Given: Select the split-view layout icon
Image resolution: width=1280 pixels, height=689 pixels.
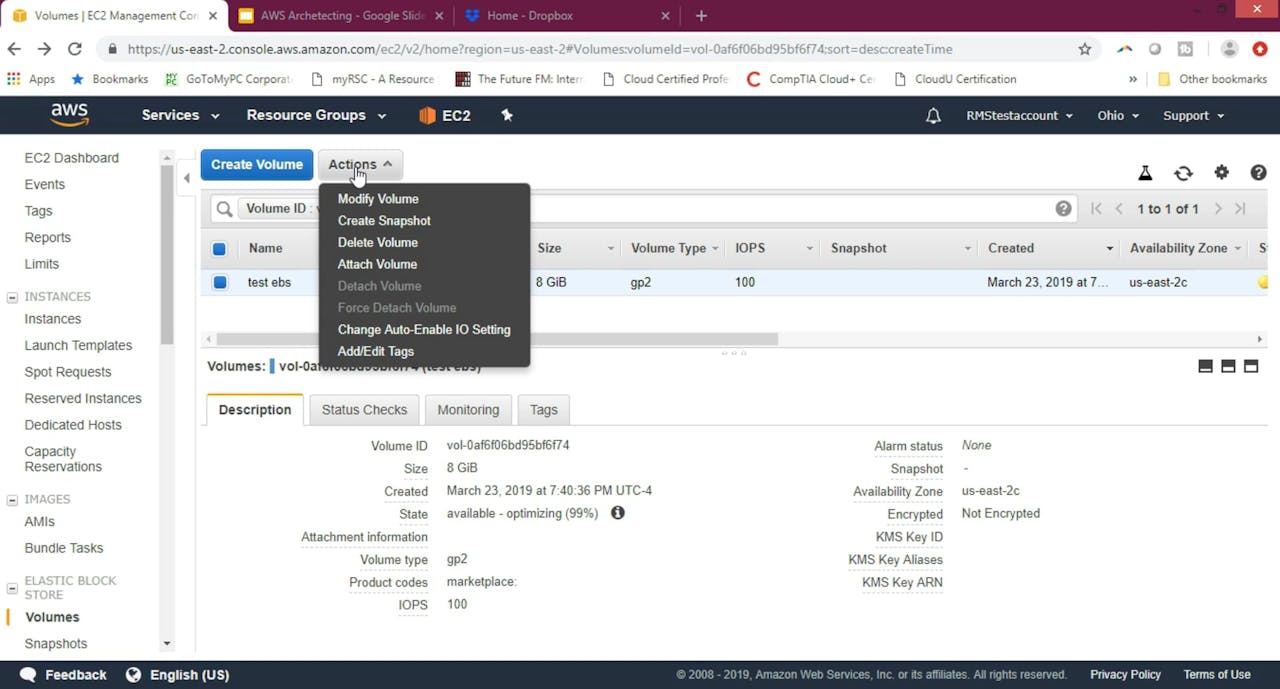Looking at the screenshot, I should [x=1228, y=366].
